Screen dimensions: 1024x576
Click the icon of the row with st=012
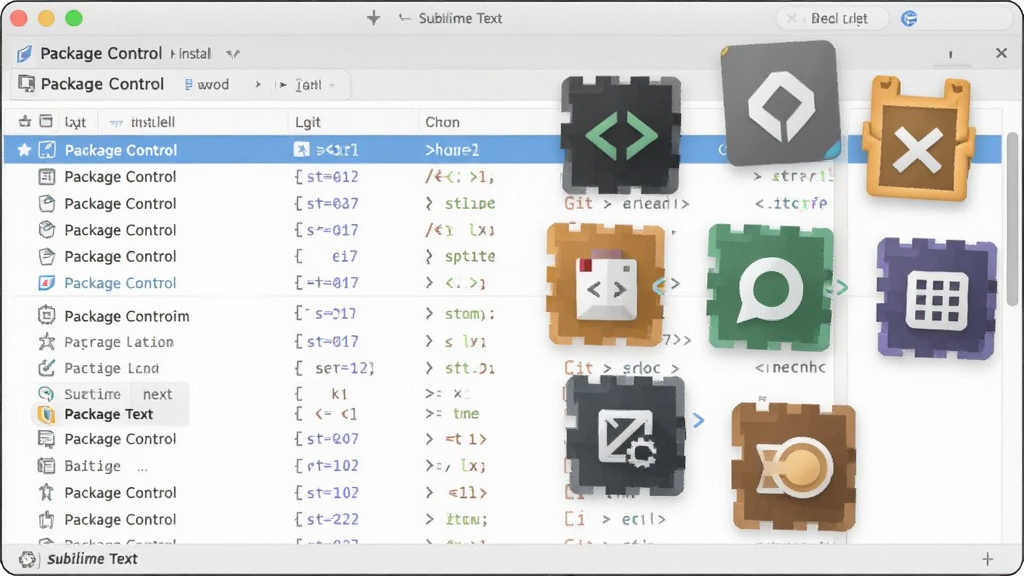pyautogui.click(x=46, y=176)
